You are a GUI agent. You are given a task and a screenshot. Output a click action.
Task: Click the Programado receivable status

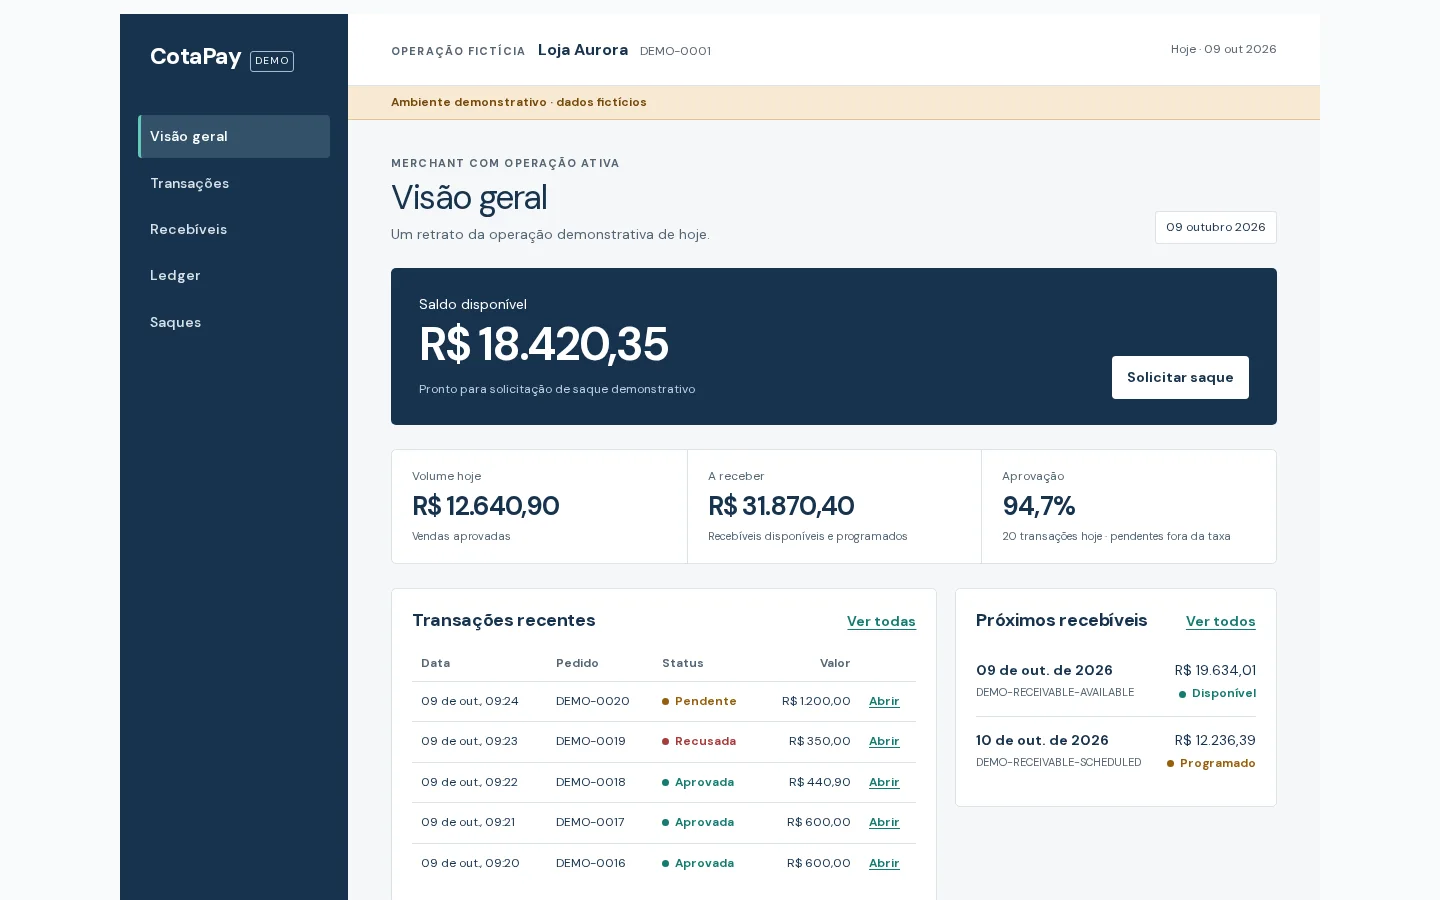pyautogui.click(x=1211, y=763)
